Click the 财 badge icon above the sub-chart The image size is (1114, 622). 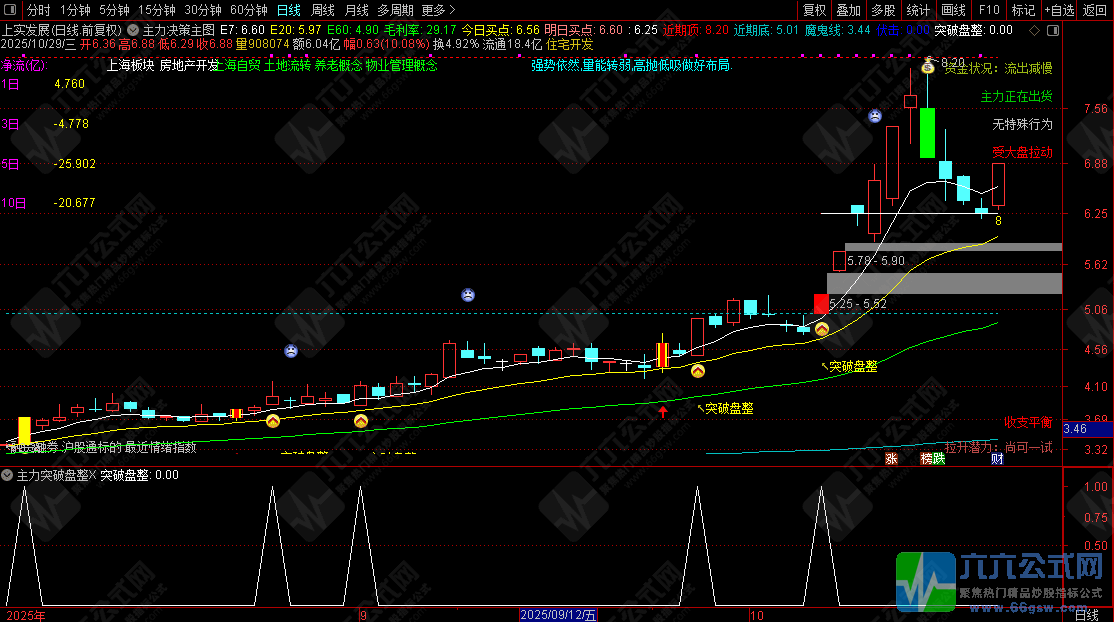coord(997,459)
